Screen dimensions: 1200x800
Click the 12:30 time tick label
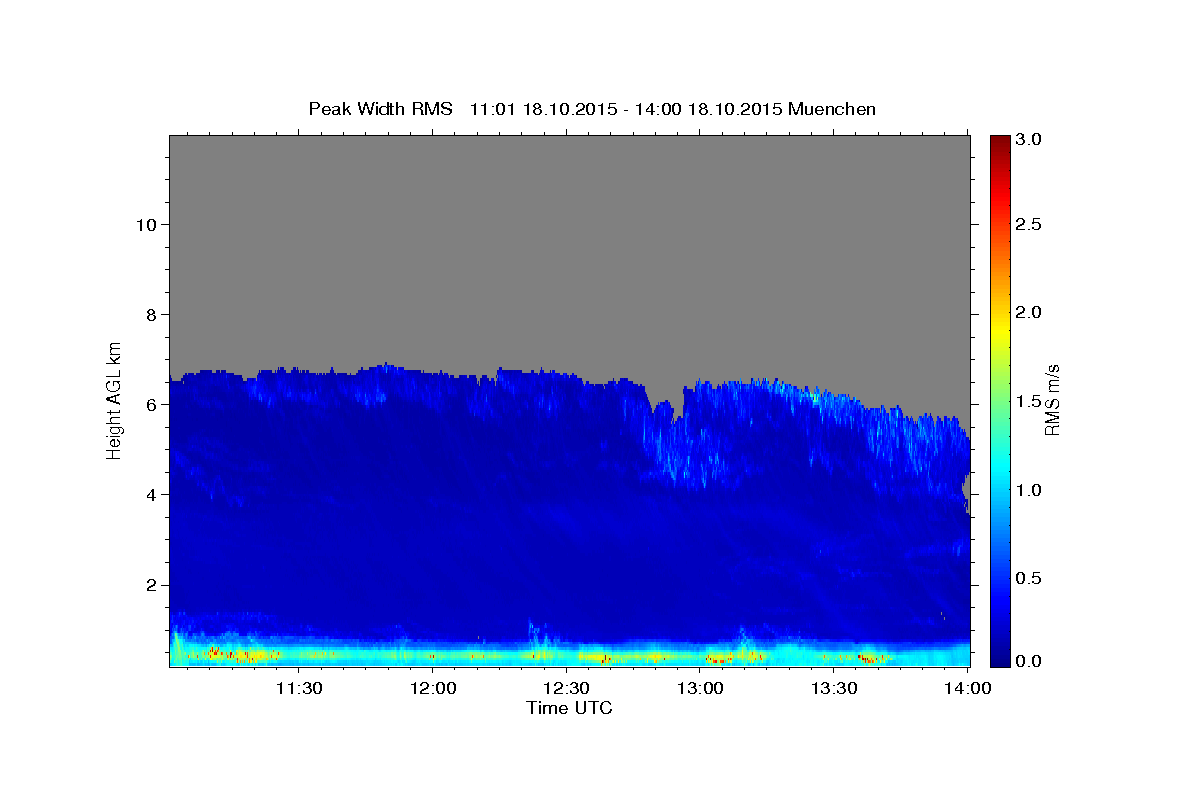[567, 688]
